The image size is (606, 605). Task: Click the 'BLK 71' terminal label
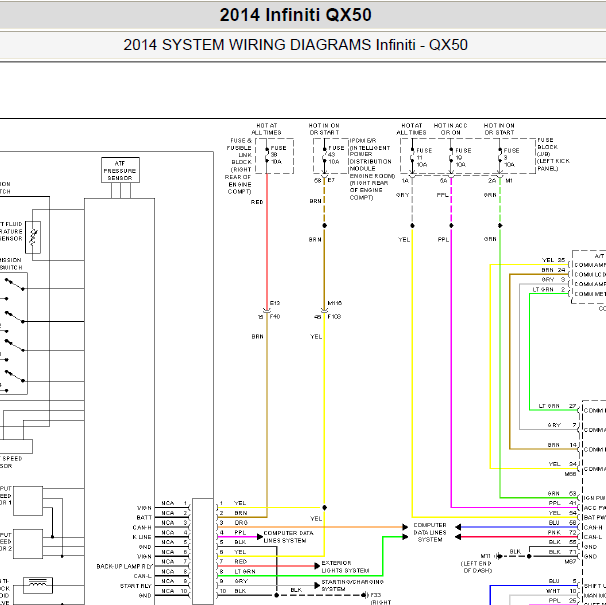pos(562,552)
